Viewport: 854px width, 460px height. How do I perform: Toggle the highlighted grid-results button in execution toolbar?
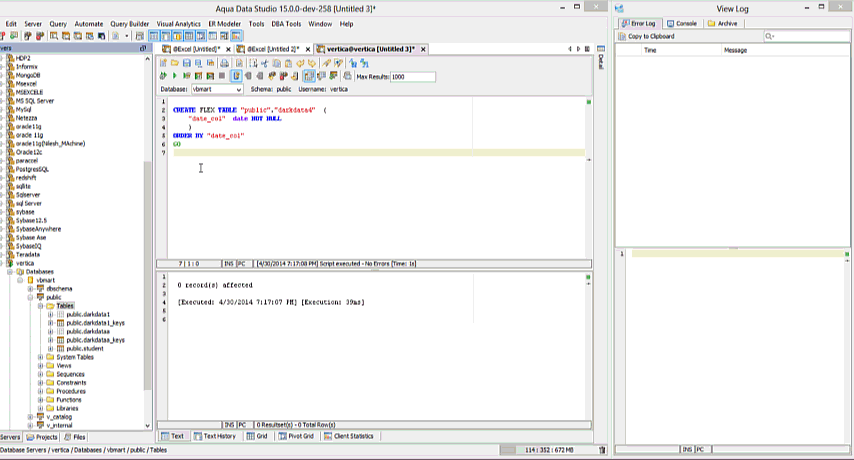(309, 76)
